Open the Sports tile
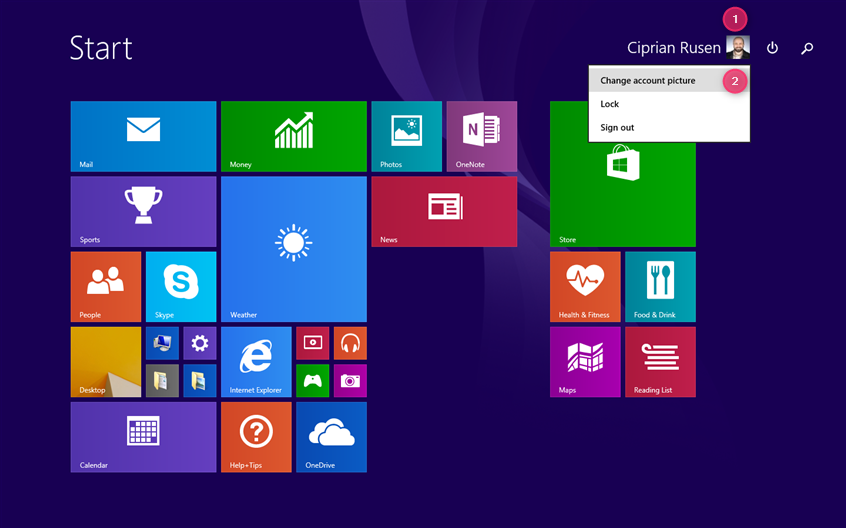The height and width of the screenshot is (528, 846). click(144, 211)
